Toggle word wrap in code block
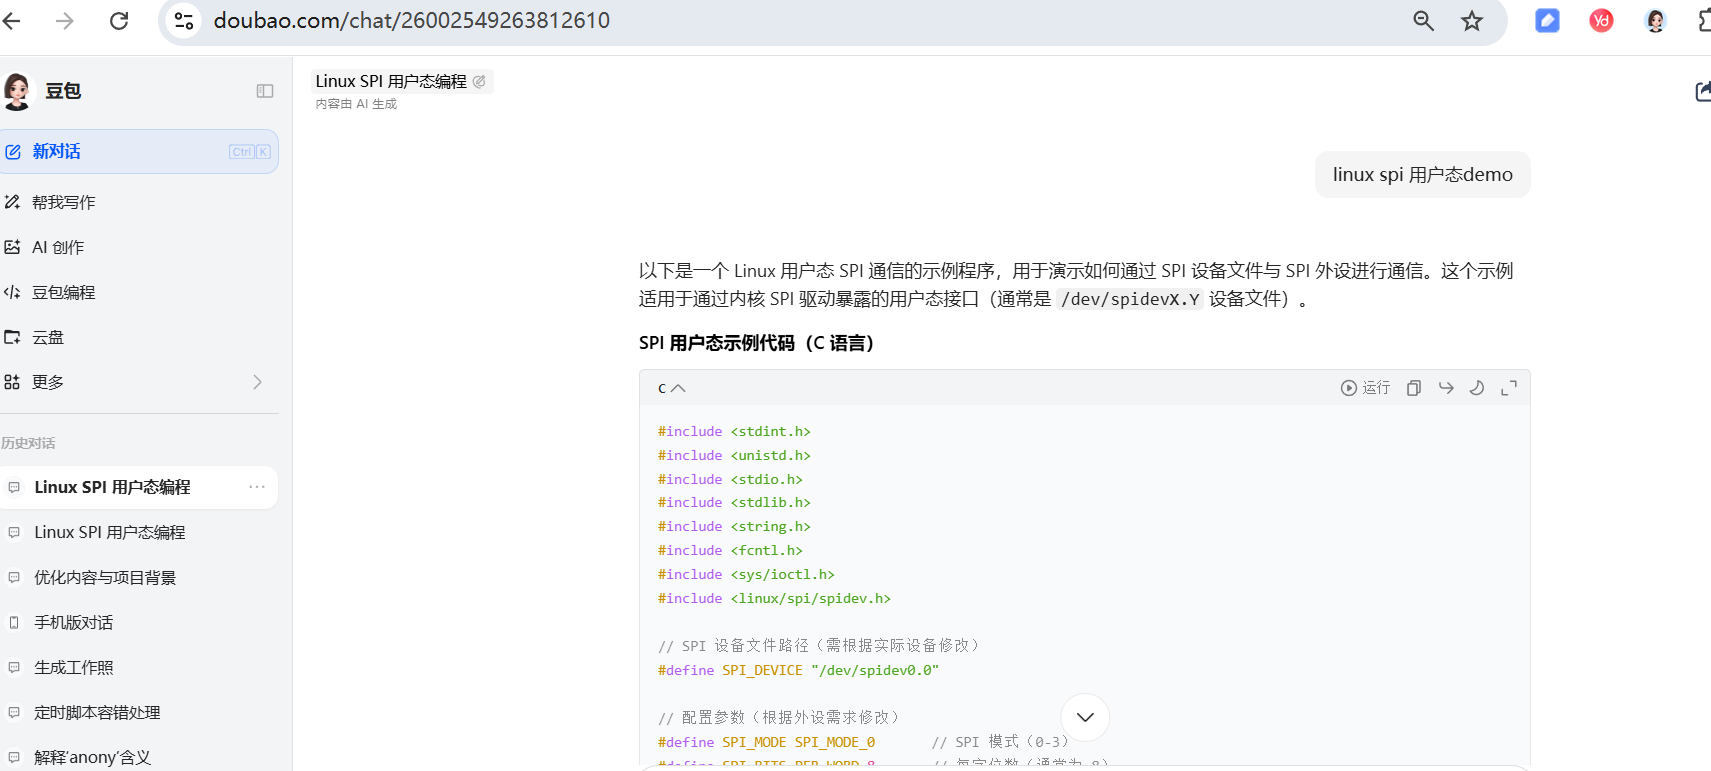The height and width of the screenshot is (771, 1711). coord(1446,388)
